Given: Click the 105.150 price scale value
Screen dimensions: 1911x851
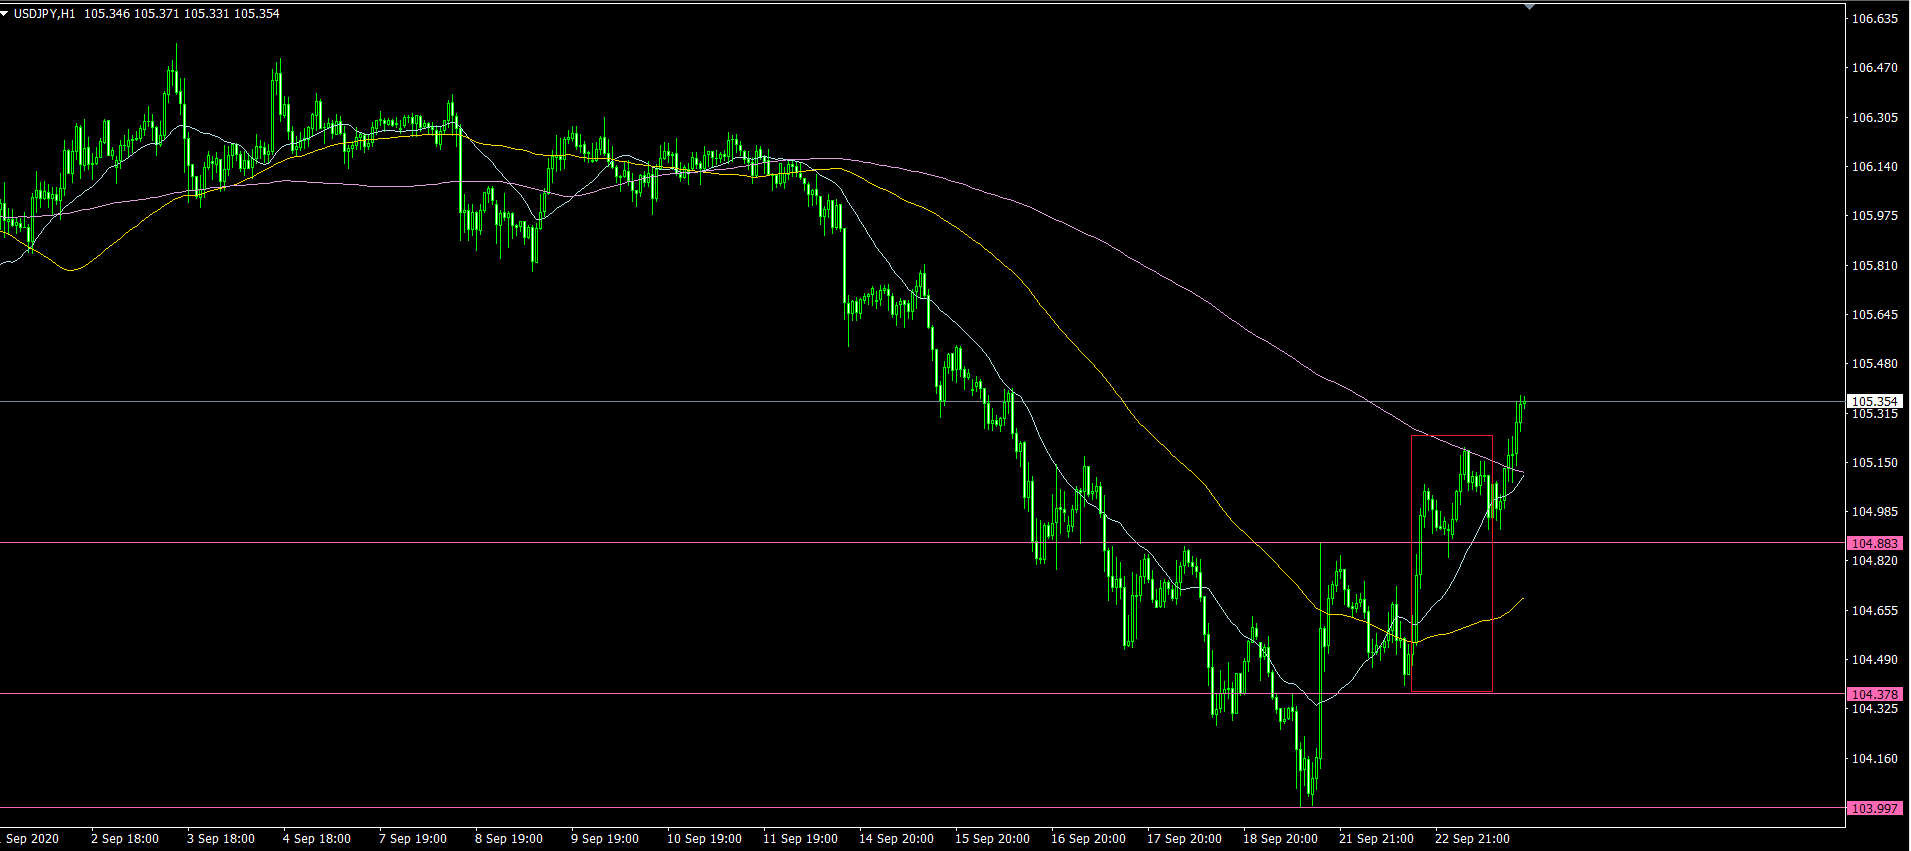Looking at the screenshot, I should tap(1874, 463).
